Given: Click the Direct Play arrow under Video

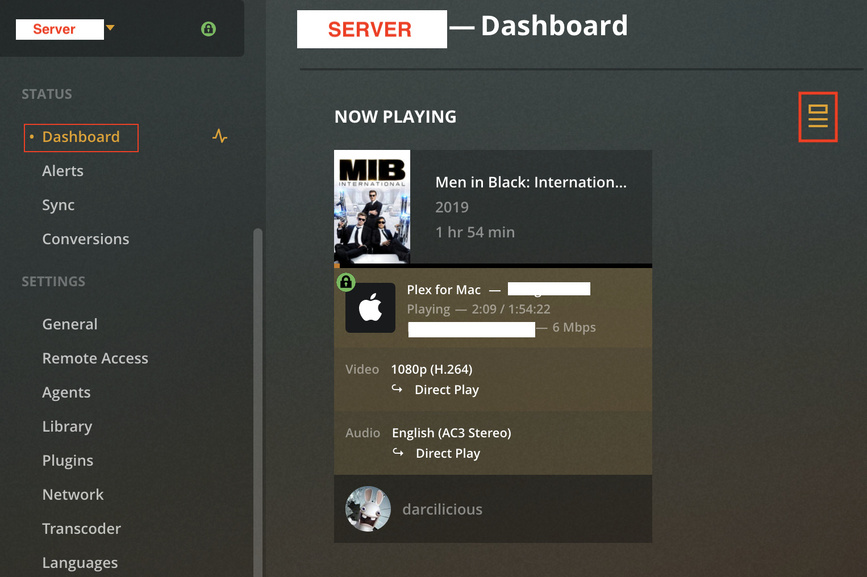Looking at the screenshot, I should click(397, 389).
